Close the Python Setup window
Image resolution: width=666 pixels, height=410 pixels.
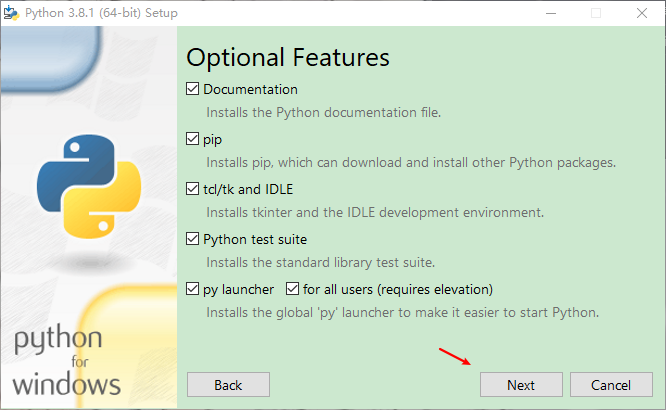[x=642, y=13]
